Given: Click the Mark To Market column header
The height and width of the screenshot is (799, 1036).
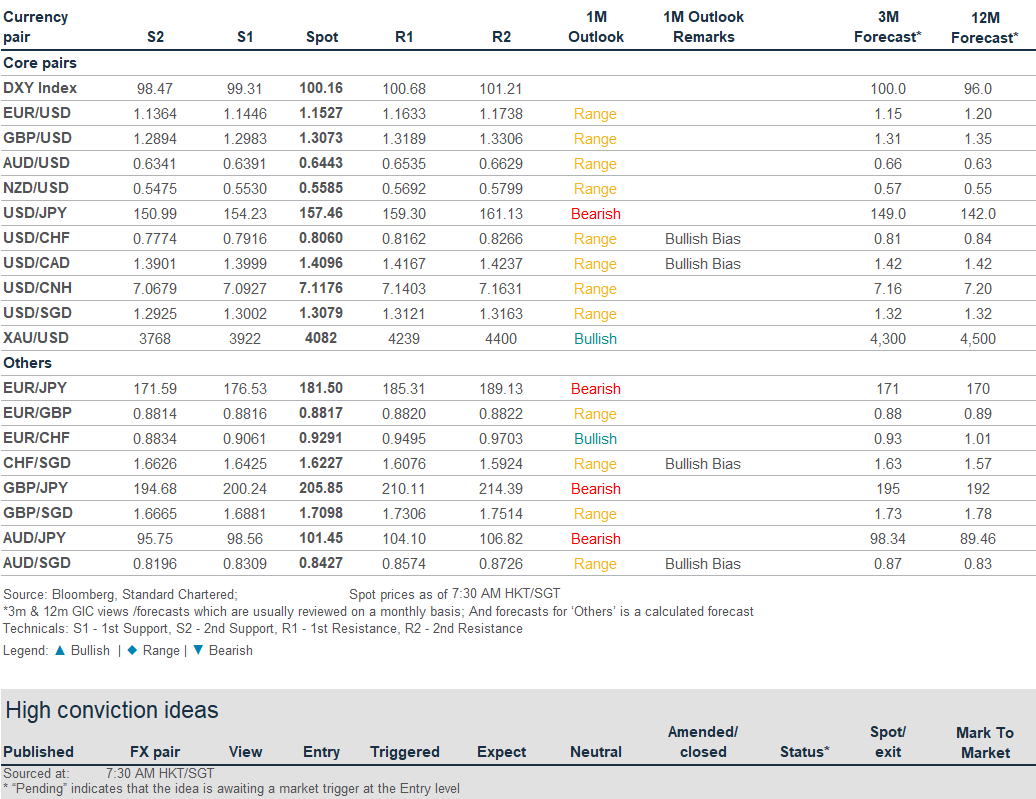Looking at the screenshot, I should [984, 742].
